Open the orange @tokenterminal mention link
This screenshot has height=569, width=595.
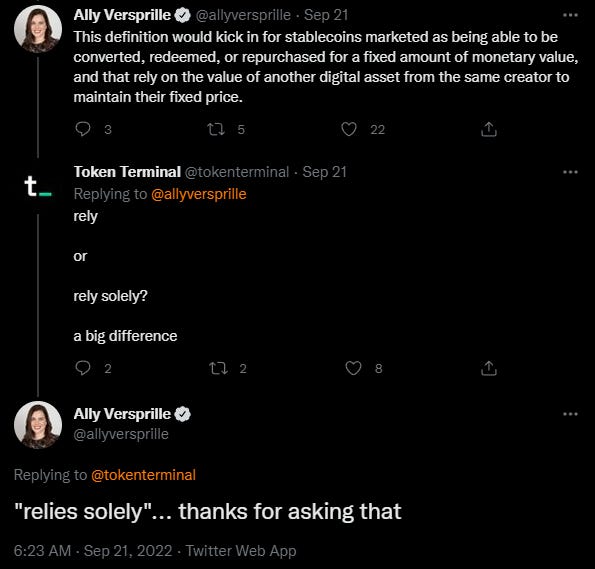143,475
